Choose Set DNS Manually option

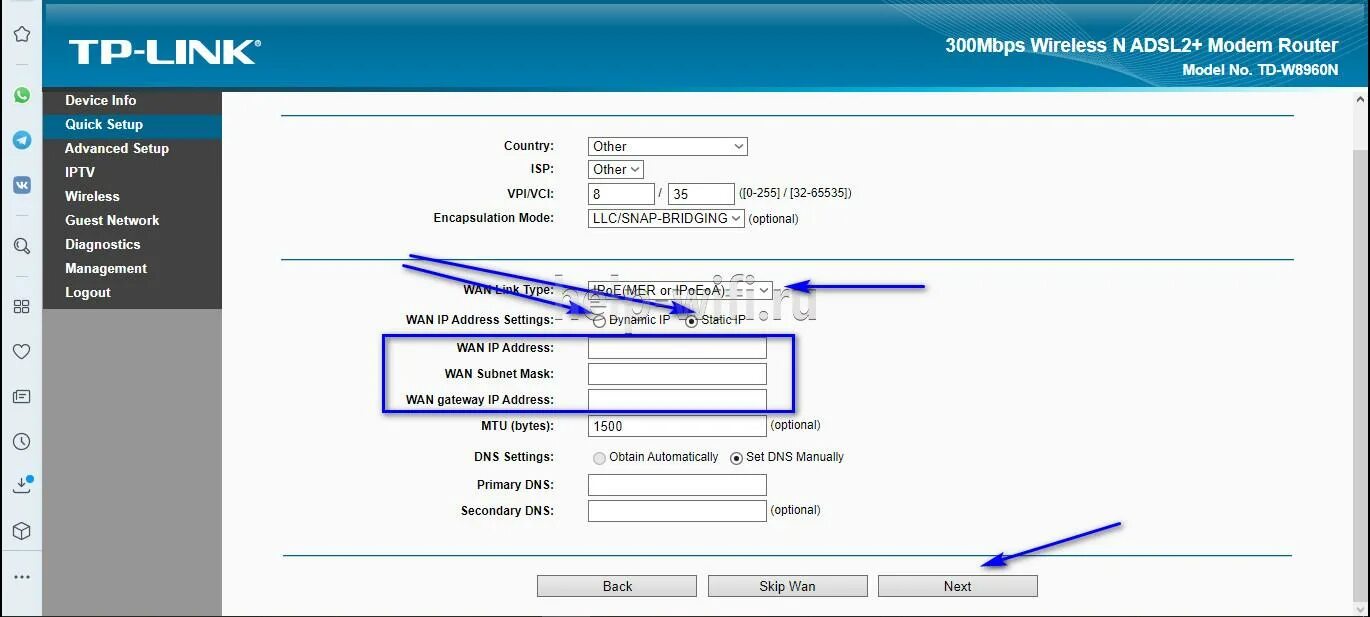(737, 458)
